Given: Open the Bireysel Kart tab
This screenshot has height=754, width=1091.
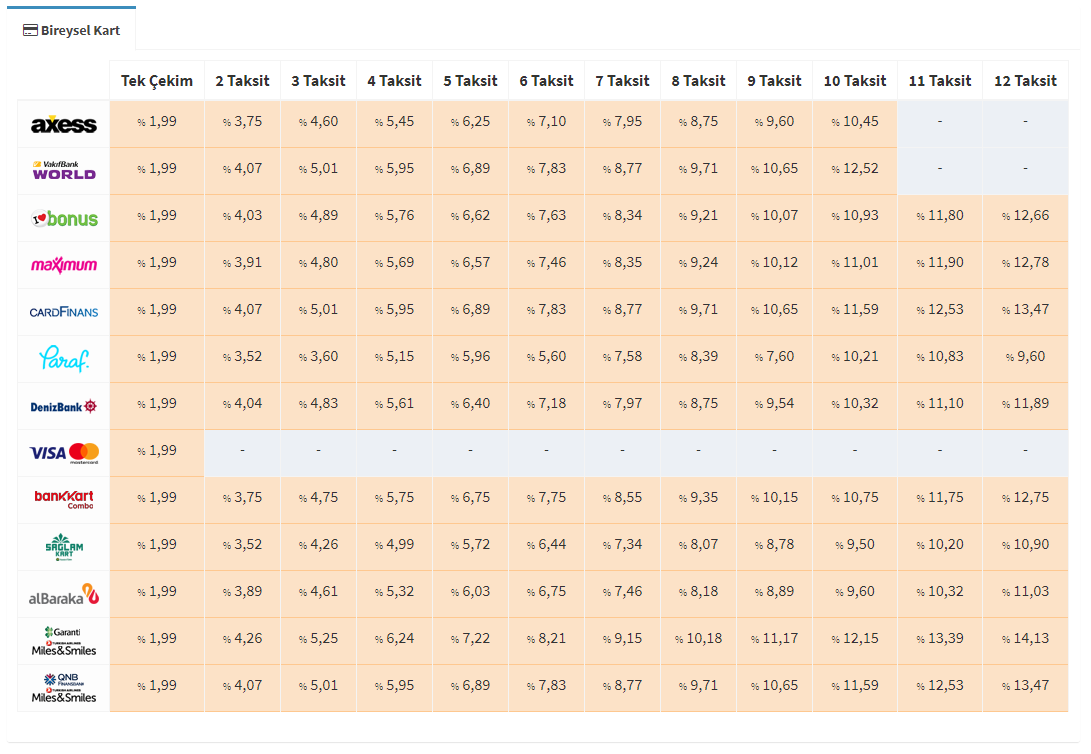Looking at the screenshot, I should click(72, 30).
